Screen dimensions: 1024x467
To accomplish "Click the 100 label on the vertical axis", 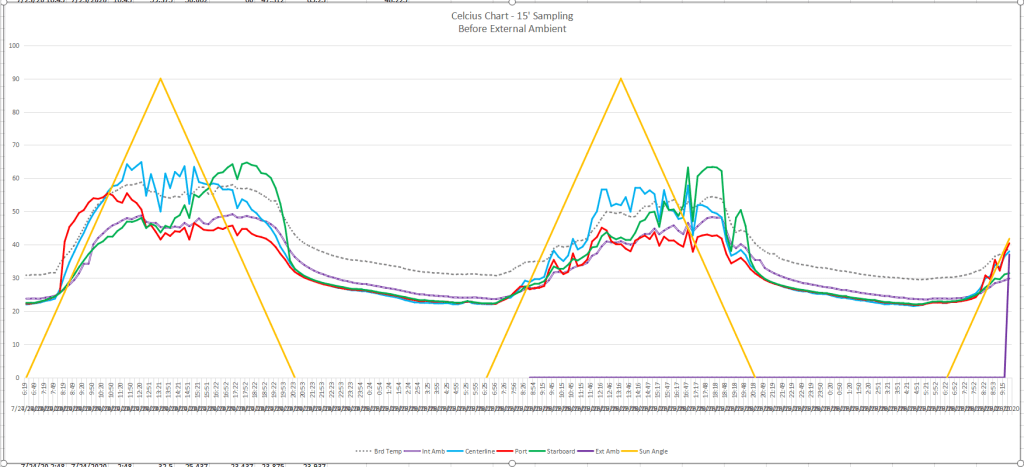I will pyautogui.click(x=14, y=45).
